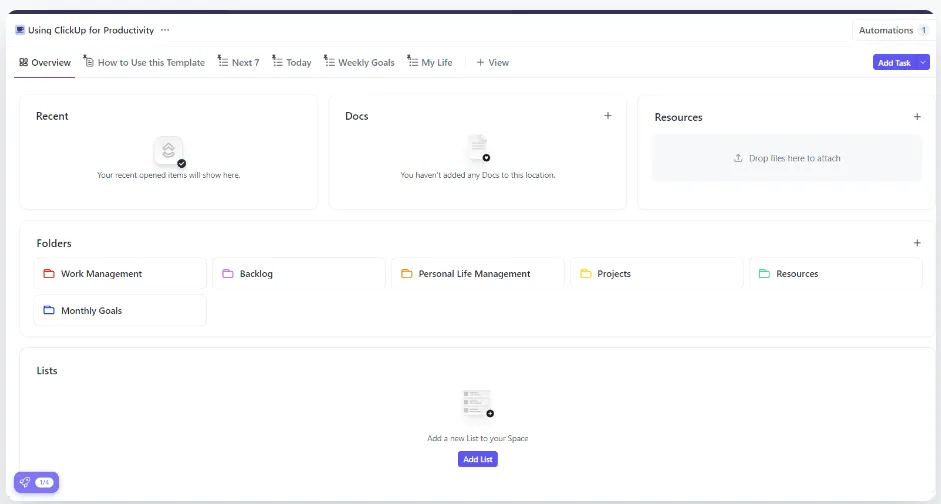Open the Work Management folder
This screenshot has width=941, height=504.
[120, 274]
